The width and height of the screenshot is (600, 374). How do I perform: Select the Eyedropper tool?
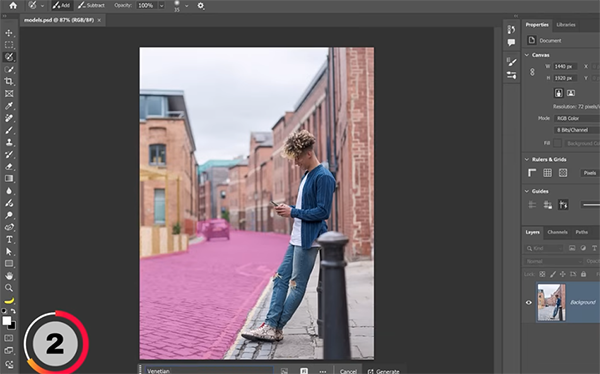(x=9, y=106)
